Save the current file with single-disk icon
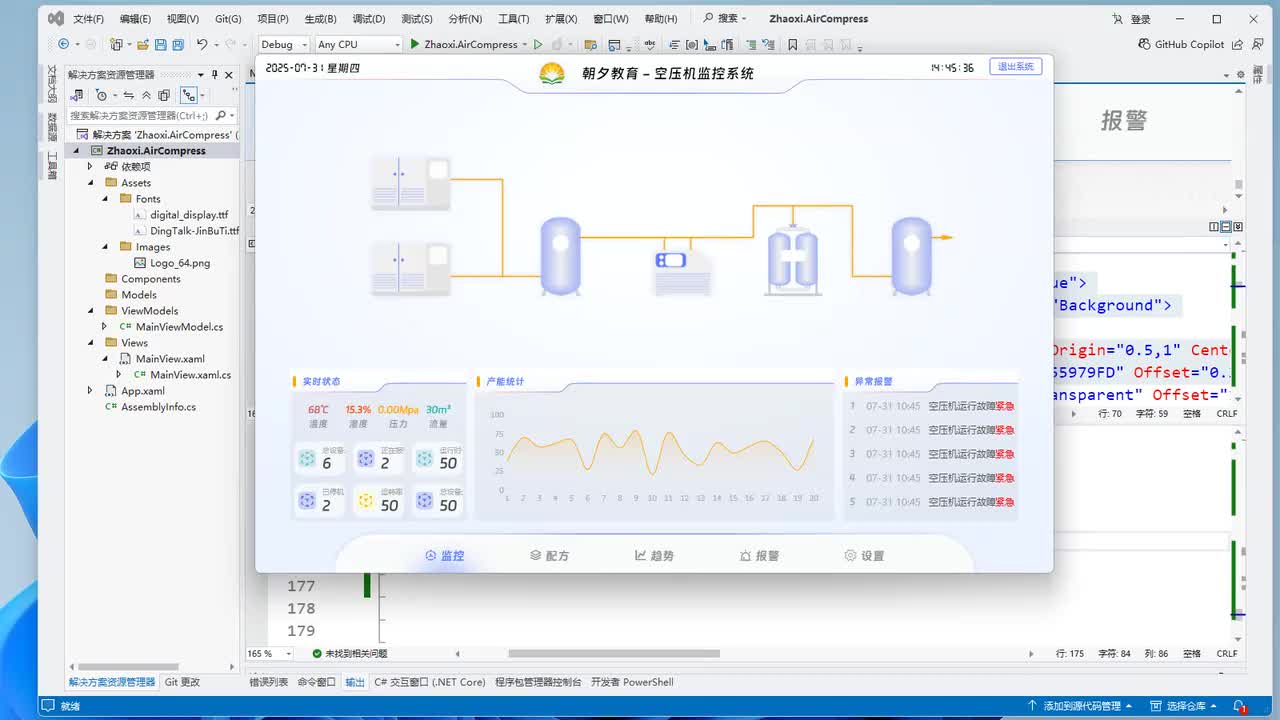This screenshot has height=720, width=1280. [x=160, y=44]
